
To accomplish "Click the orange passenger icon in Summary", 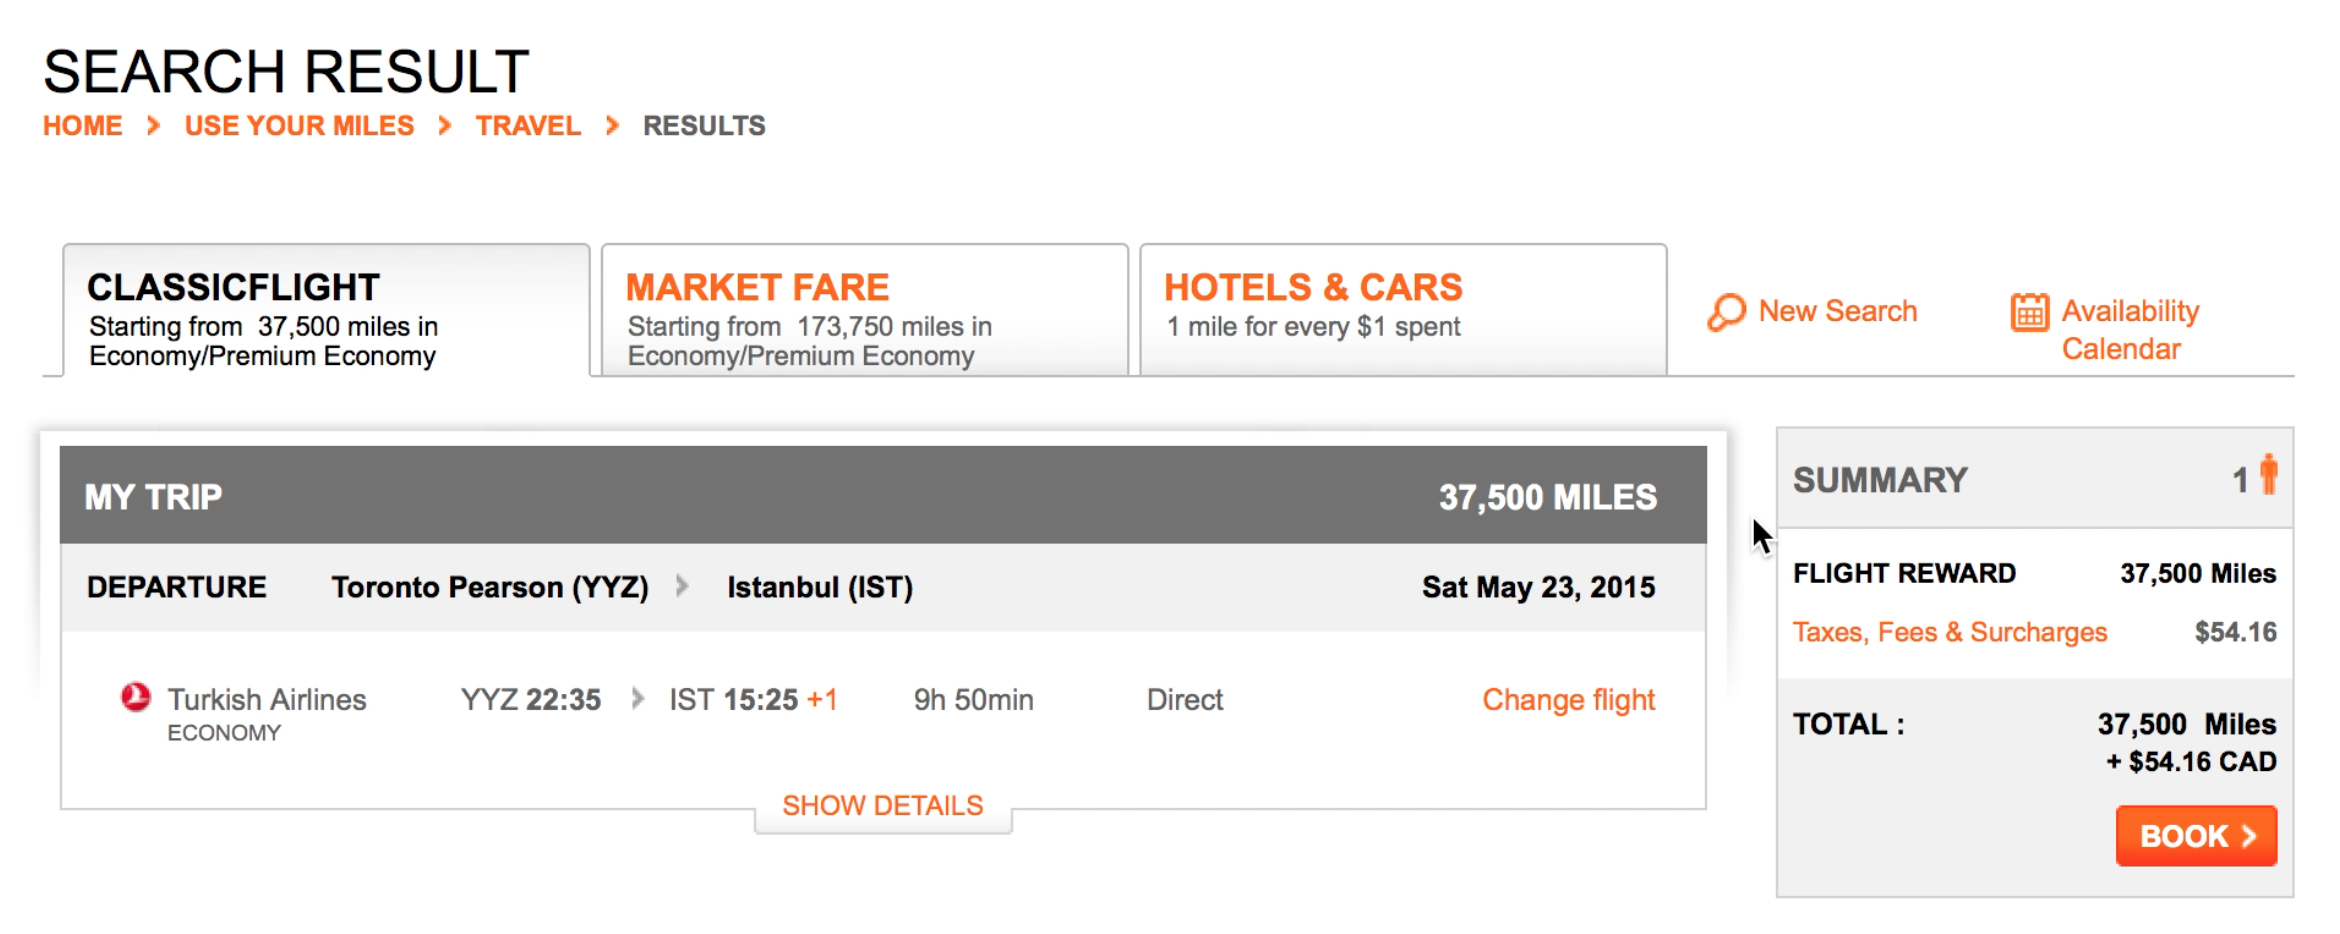I will coord(2269,474).
